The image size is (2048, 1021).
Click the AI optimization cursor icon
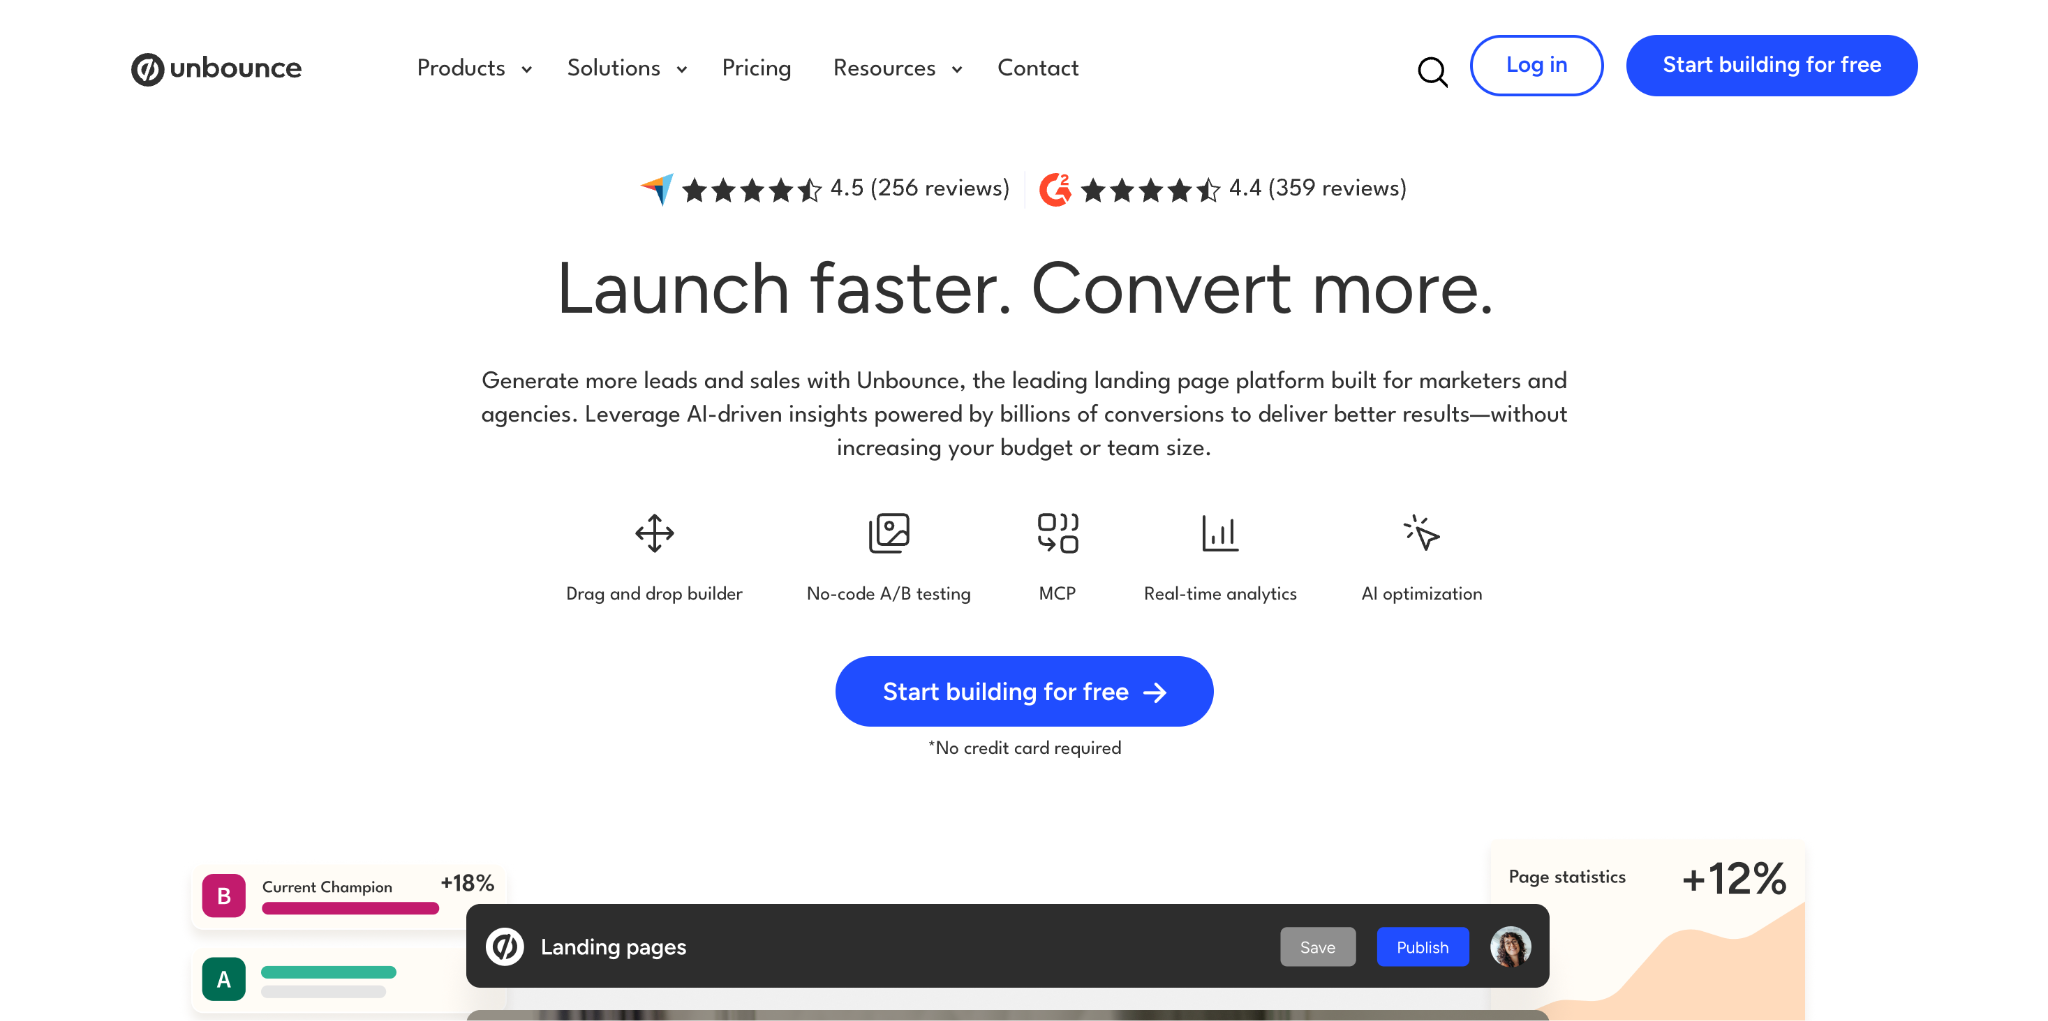pyautogui.click(x=1421, y=533)
